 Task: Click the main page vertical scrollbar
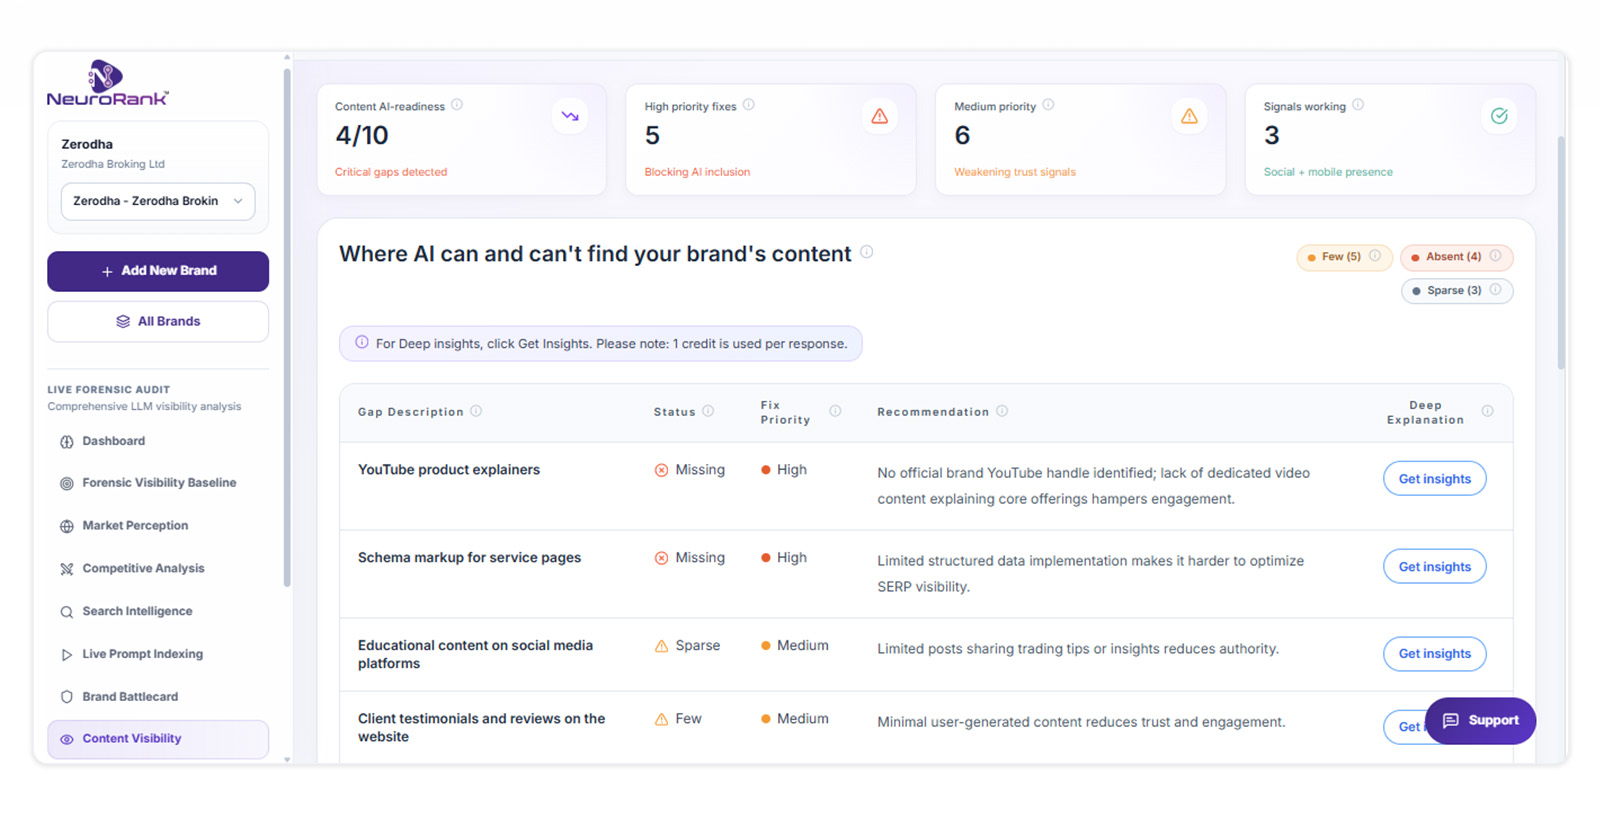tap(1561, 252)
